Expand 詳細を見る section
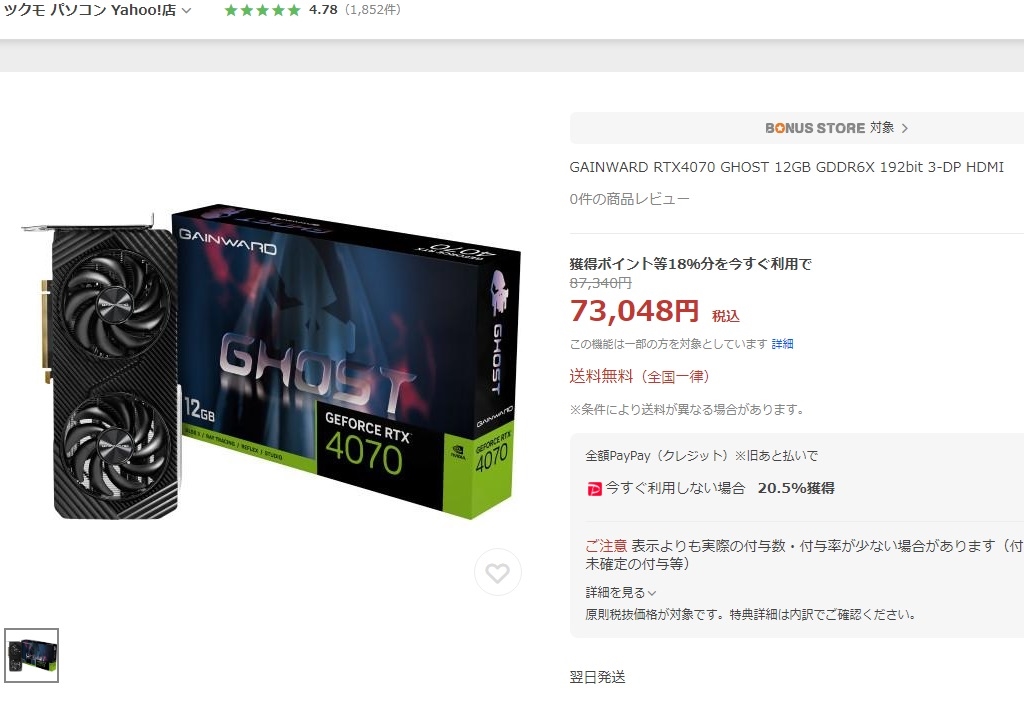 [x=620, y=592]
